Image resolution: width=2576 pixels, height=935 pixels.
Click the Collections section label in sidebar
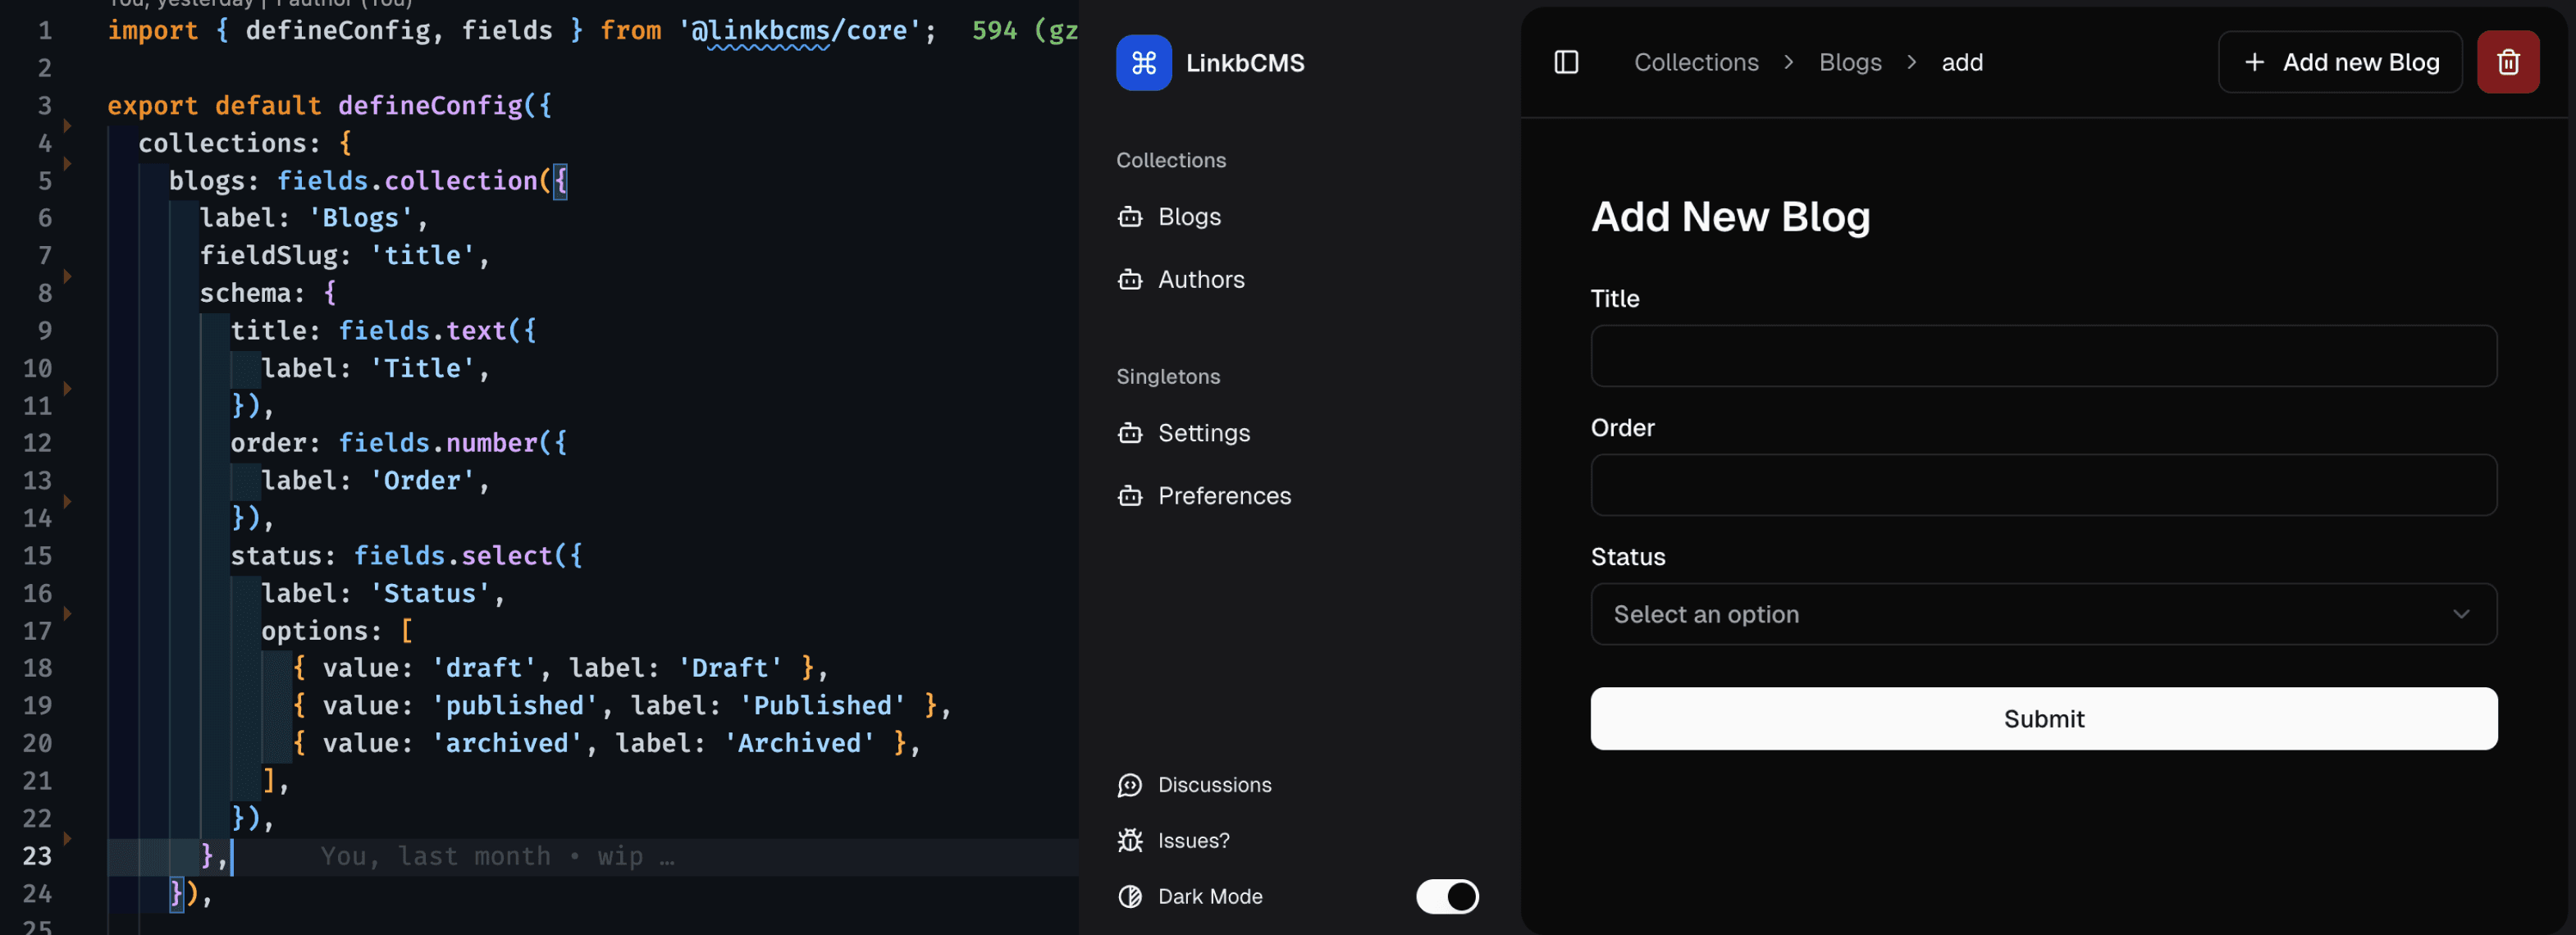pos(1170,160)
